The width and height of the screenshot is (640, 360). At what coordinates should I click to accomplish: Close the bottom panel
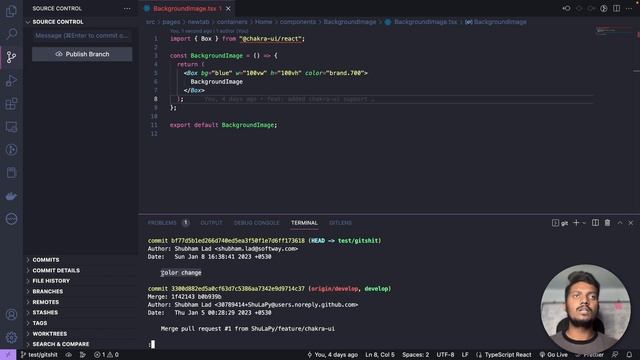tap(631, 223)
